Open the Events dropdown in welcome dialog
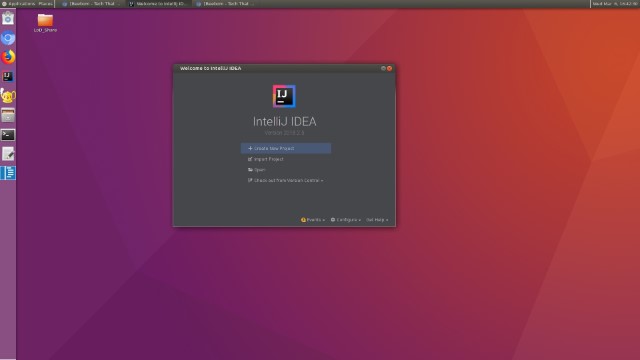Image resolution: width=640 pixels, height=360 pixels. tap(313, 220)
